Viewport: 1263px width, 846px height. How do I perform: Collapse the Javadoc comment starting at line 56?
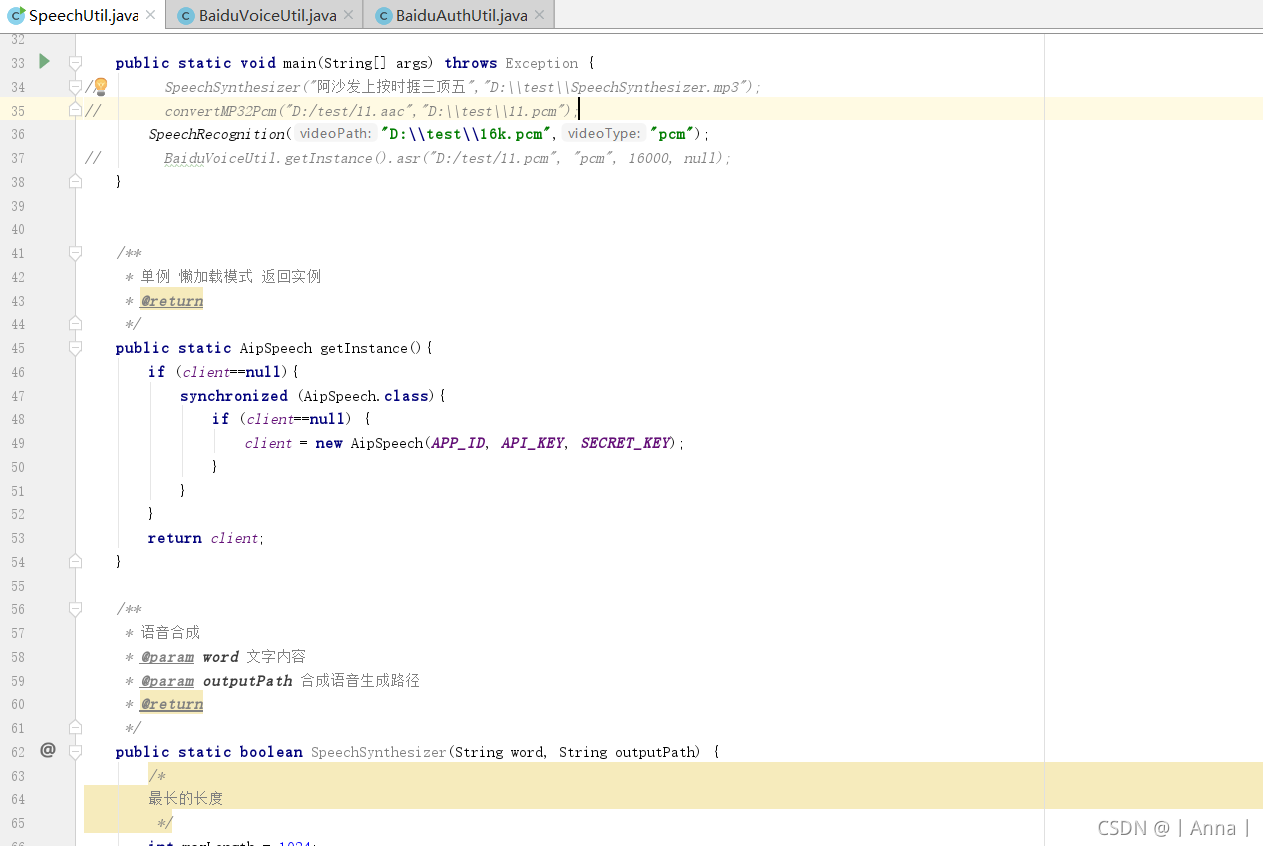pyautogui.click(x=75, y=608)
